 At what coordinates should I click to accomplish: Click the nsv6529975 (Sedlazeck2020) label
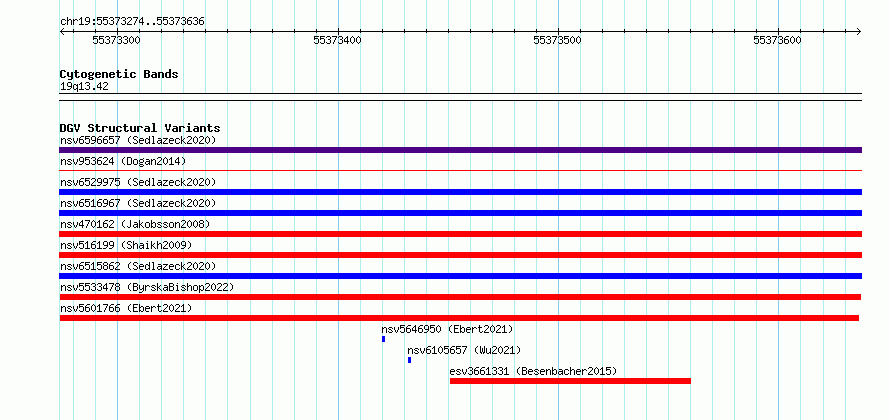coord(138,182)
